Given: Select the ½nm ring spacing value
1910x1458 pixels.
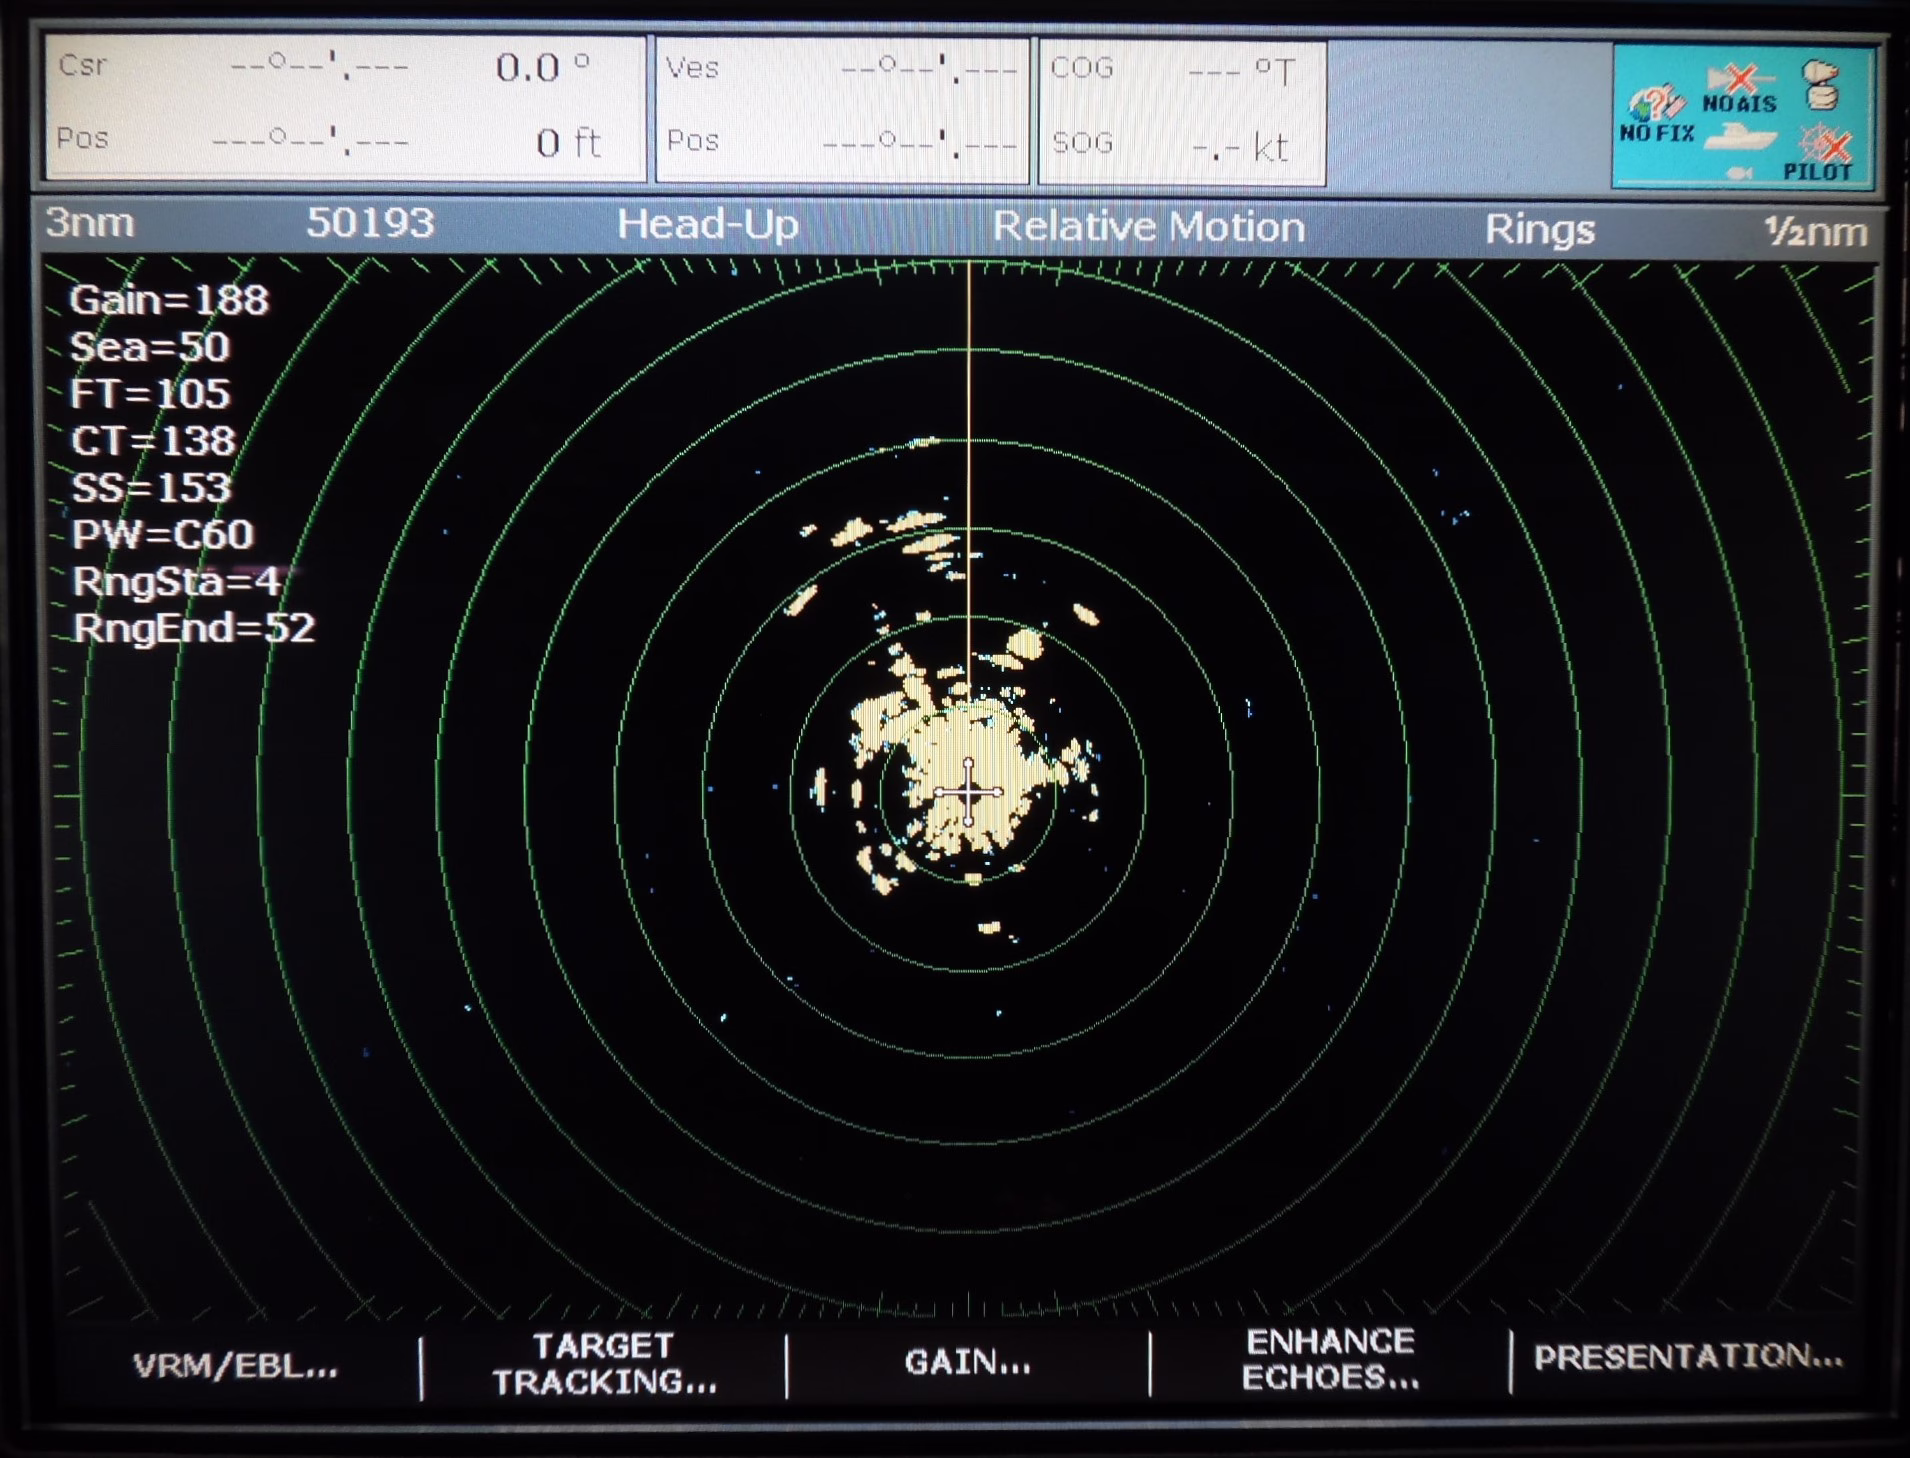Looking at the screenshot, I should tap(1815, 232).
